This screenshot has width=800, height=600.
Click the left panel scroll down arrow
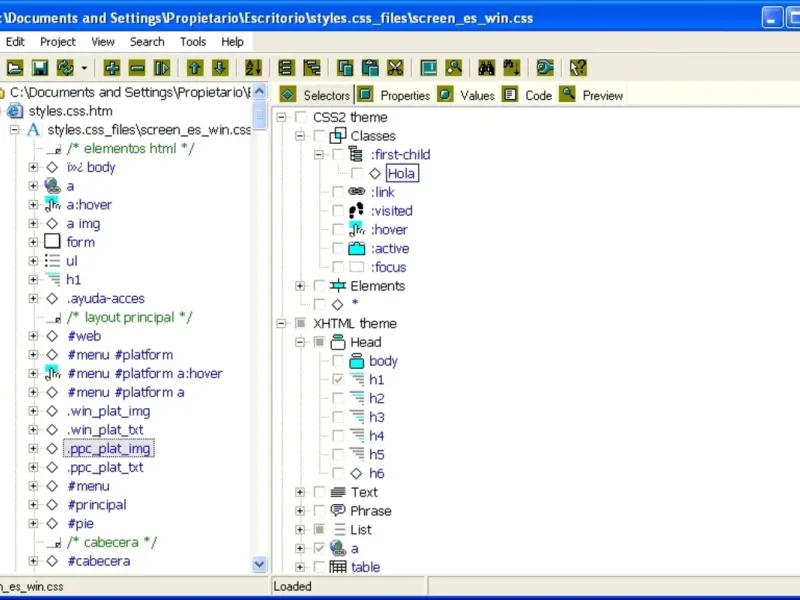[x=260, y=564]
